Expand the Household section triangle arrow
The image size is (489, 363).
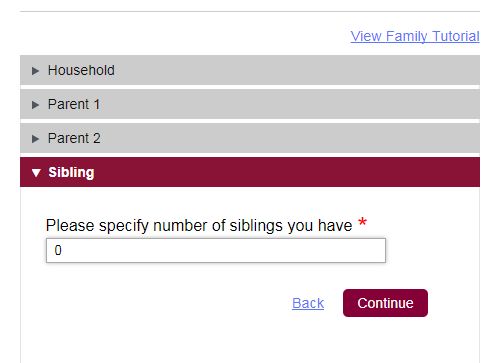(x=35, y=71)
